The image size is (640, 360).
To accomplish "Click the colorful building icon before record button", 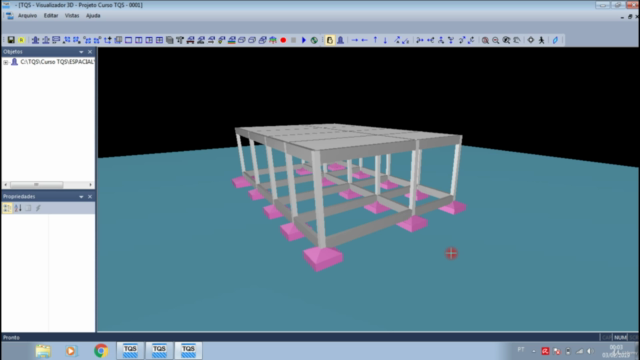I will (273, 40).
